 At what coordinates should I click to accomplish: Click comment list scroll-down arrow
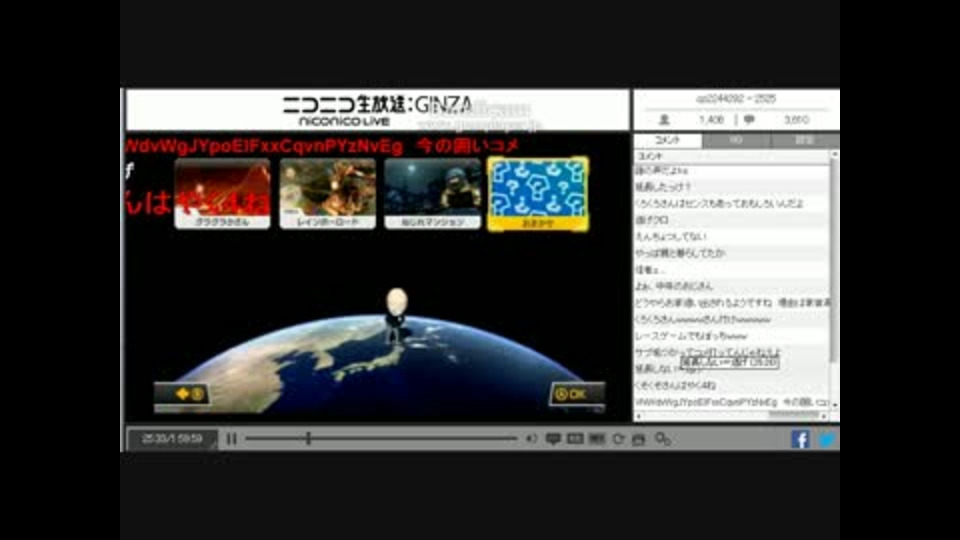[x=834, y=406]
